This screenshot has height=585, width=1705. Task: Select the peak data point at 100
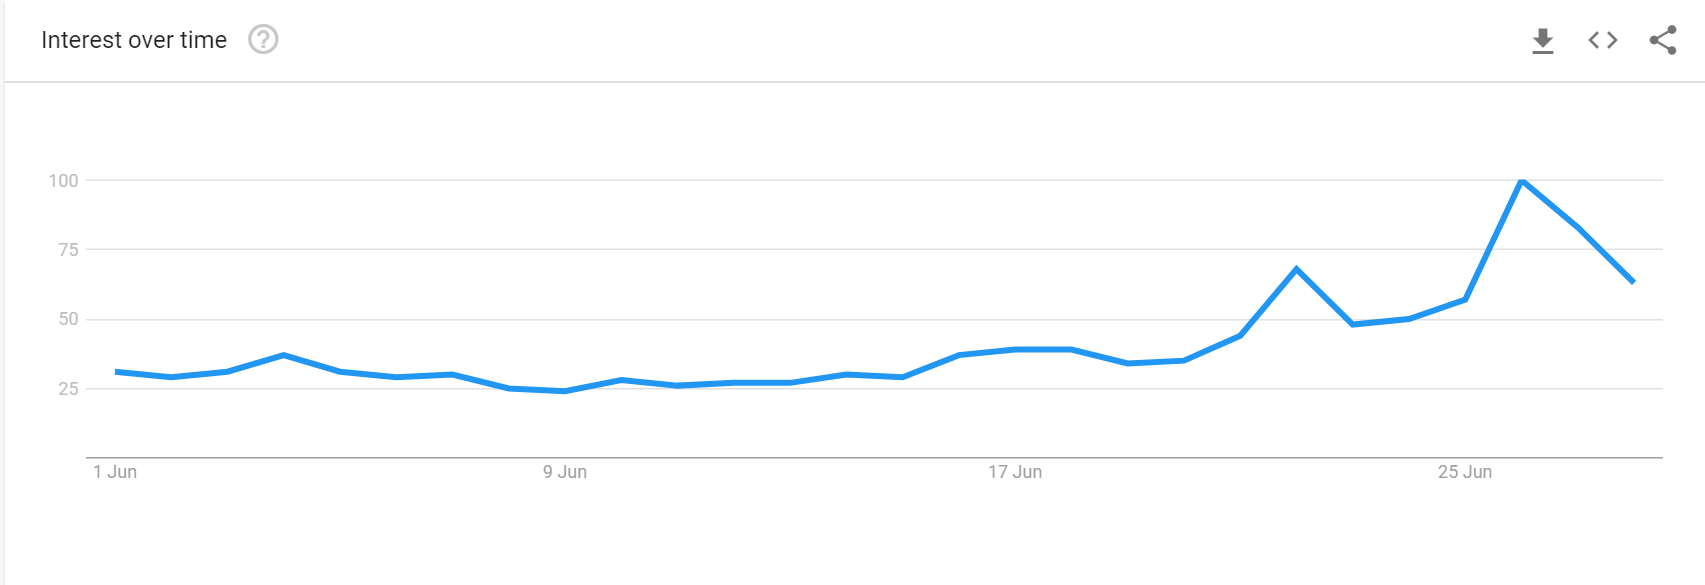click(x=1521, y=180)
